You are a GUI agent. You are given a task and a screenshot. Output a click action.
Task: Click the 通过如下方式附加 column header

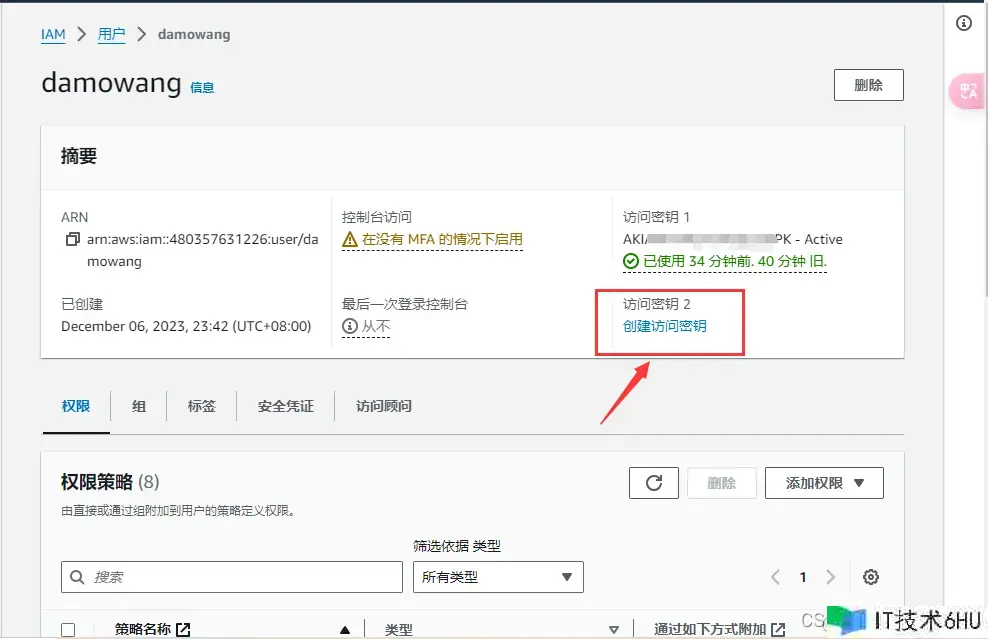pyautogui.click(x=709, y=629)
